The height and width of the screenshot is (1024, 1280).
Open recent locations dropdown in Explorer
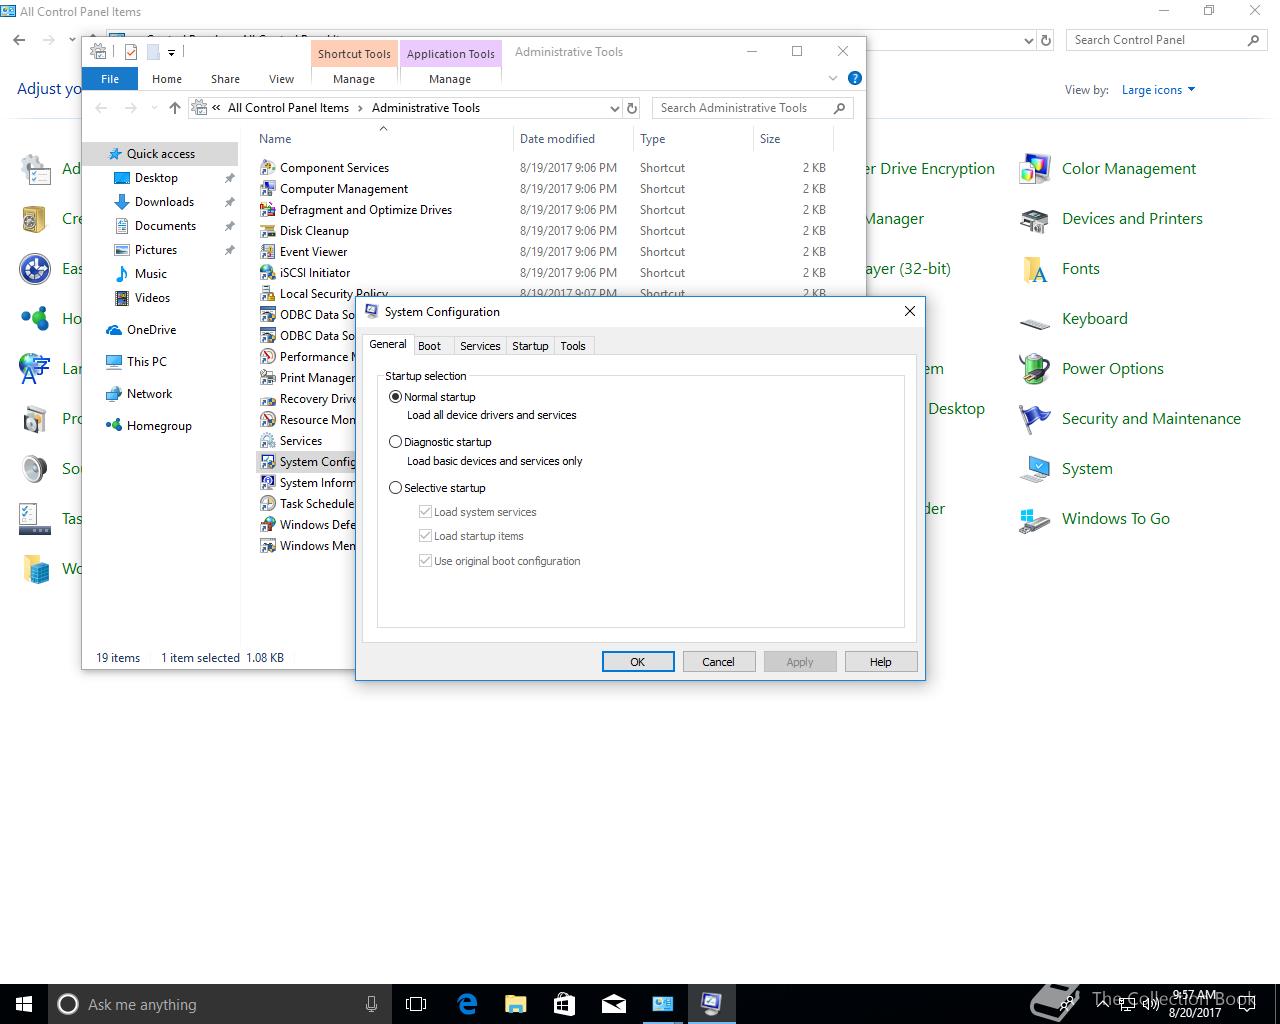(153, 108)
